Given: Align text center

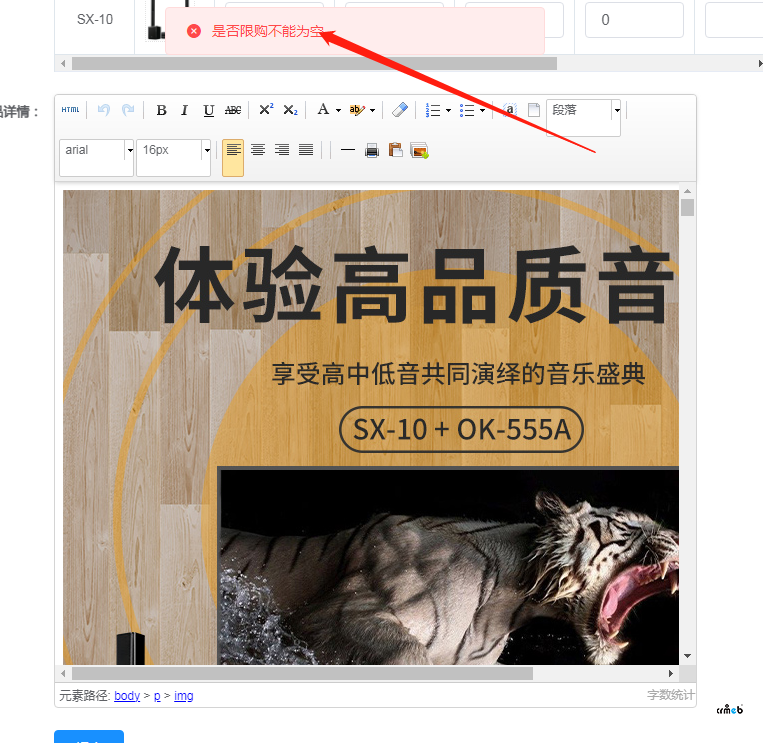Looking at the screenshot, I should (x=258, y=150).
